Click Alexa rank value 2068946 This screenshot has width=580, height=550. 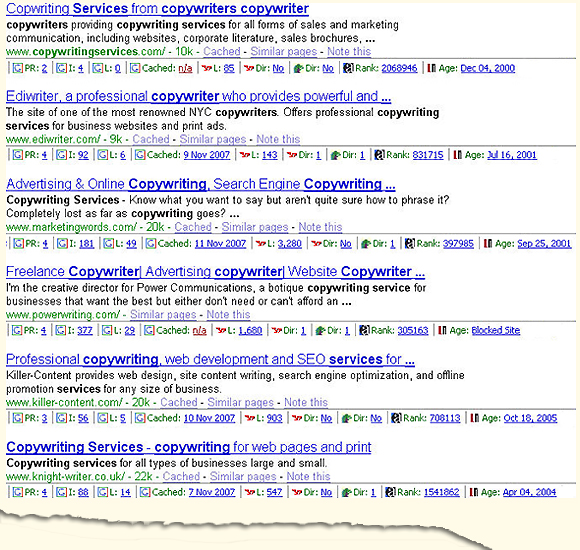[399, 68]
